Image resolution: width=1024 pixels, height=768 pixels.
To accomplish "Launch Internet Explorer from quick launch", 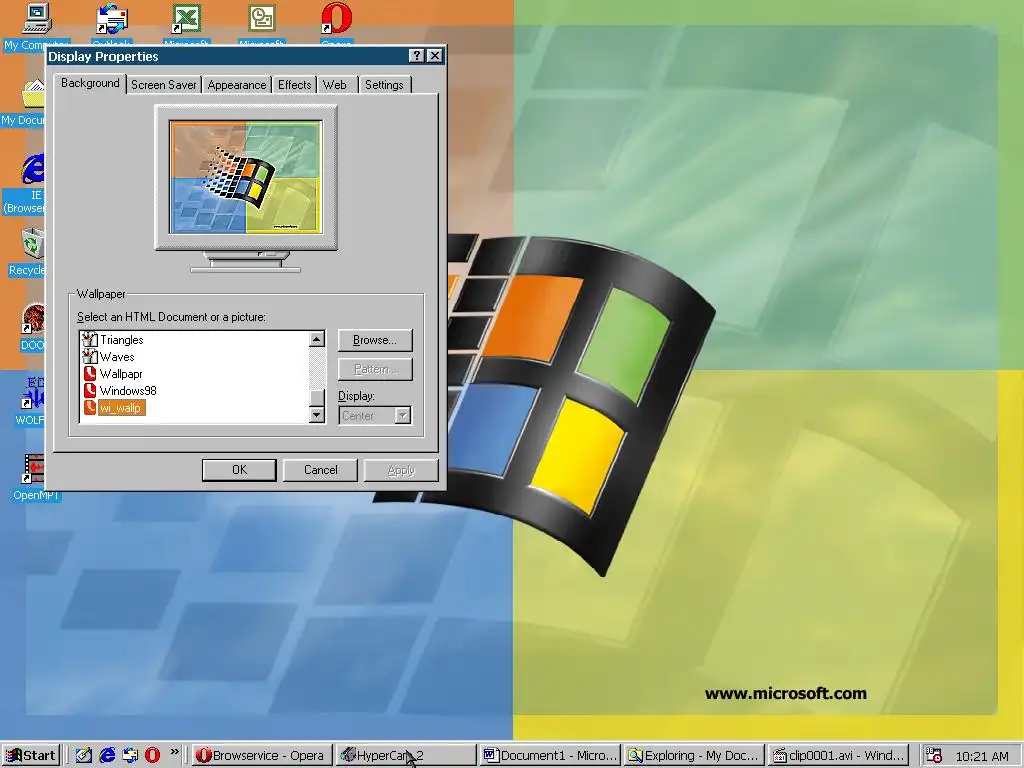I will click(107, 755).
